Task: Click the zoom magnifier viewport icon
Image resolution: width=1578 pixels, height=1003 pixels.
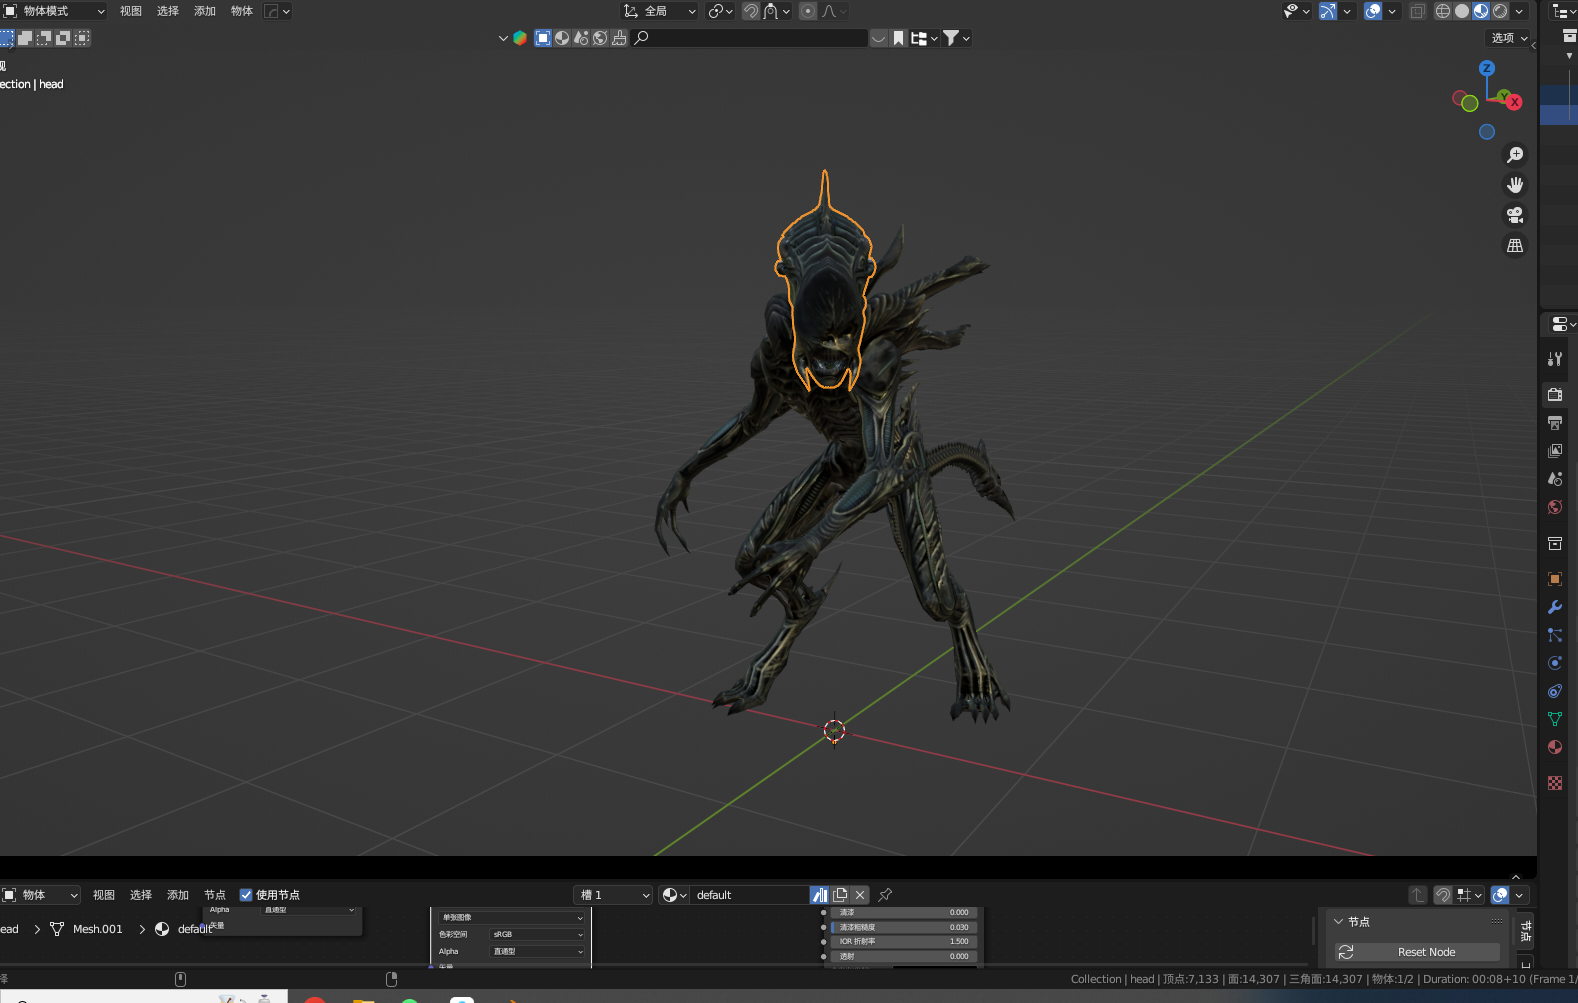Action: (1515, 155)
